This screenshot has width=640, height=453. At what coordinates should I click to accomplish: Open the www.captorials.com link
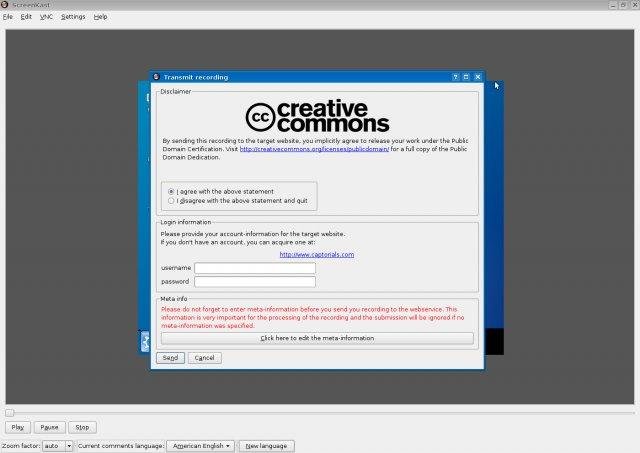tap(317, 254)
